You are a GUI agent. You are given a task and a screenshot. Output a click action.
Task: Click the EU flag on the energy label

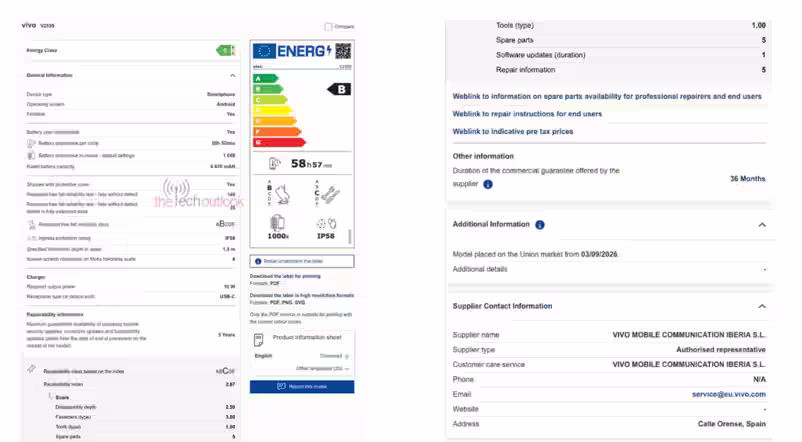click(x=264, y=51)
